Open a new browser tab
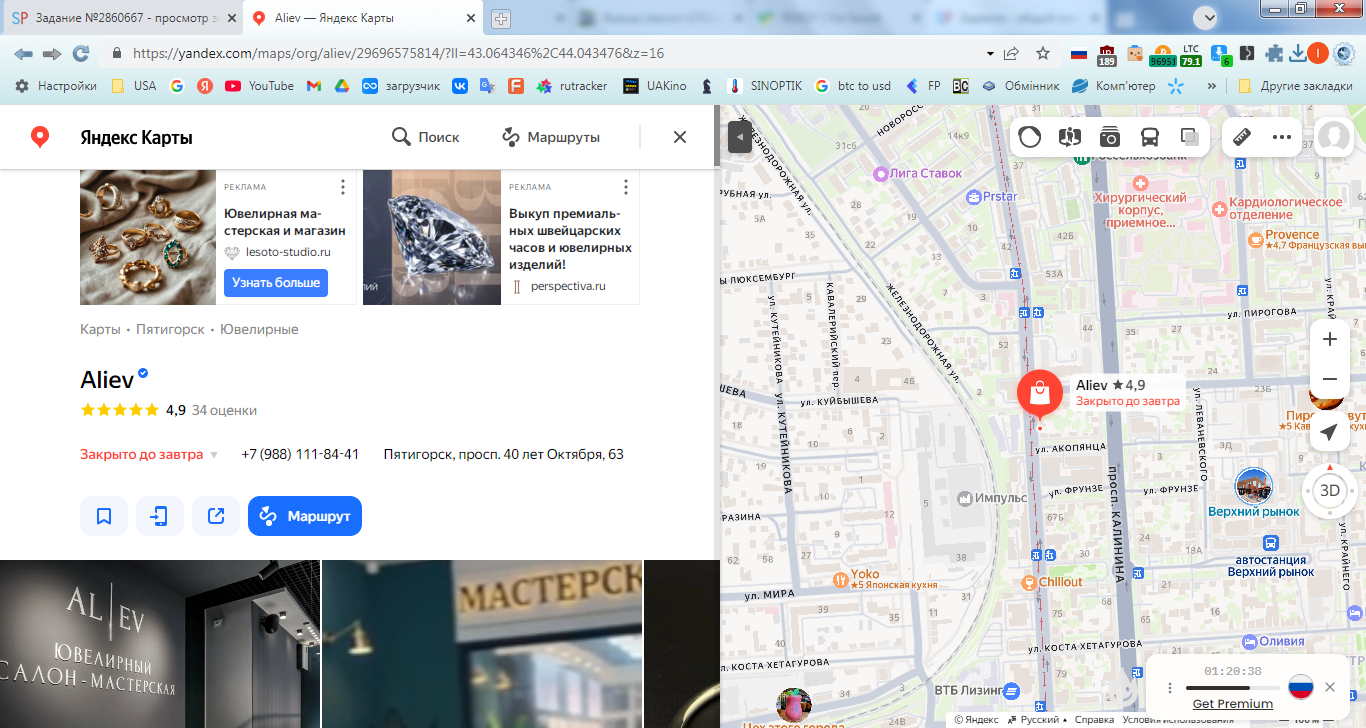This screenshot has height=728, width=1366. click(x=501, y=18)
